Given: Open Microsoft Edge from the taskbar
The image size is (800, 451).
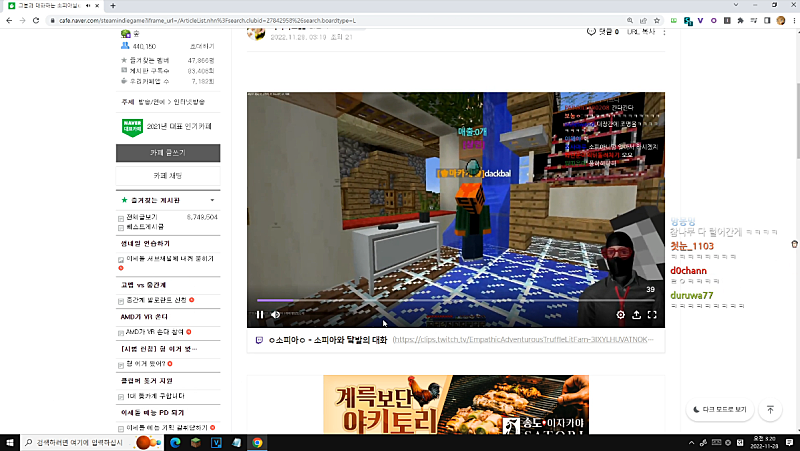Looking at the screenshot, I should (x=175, y=442).
